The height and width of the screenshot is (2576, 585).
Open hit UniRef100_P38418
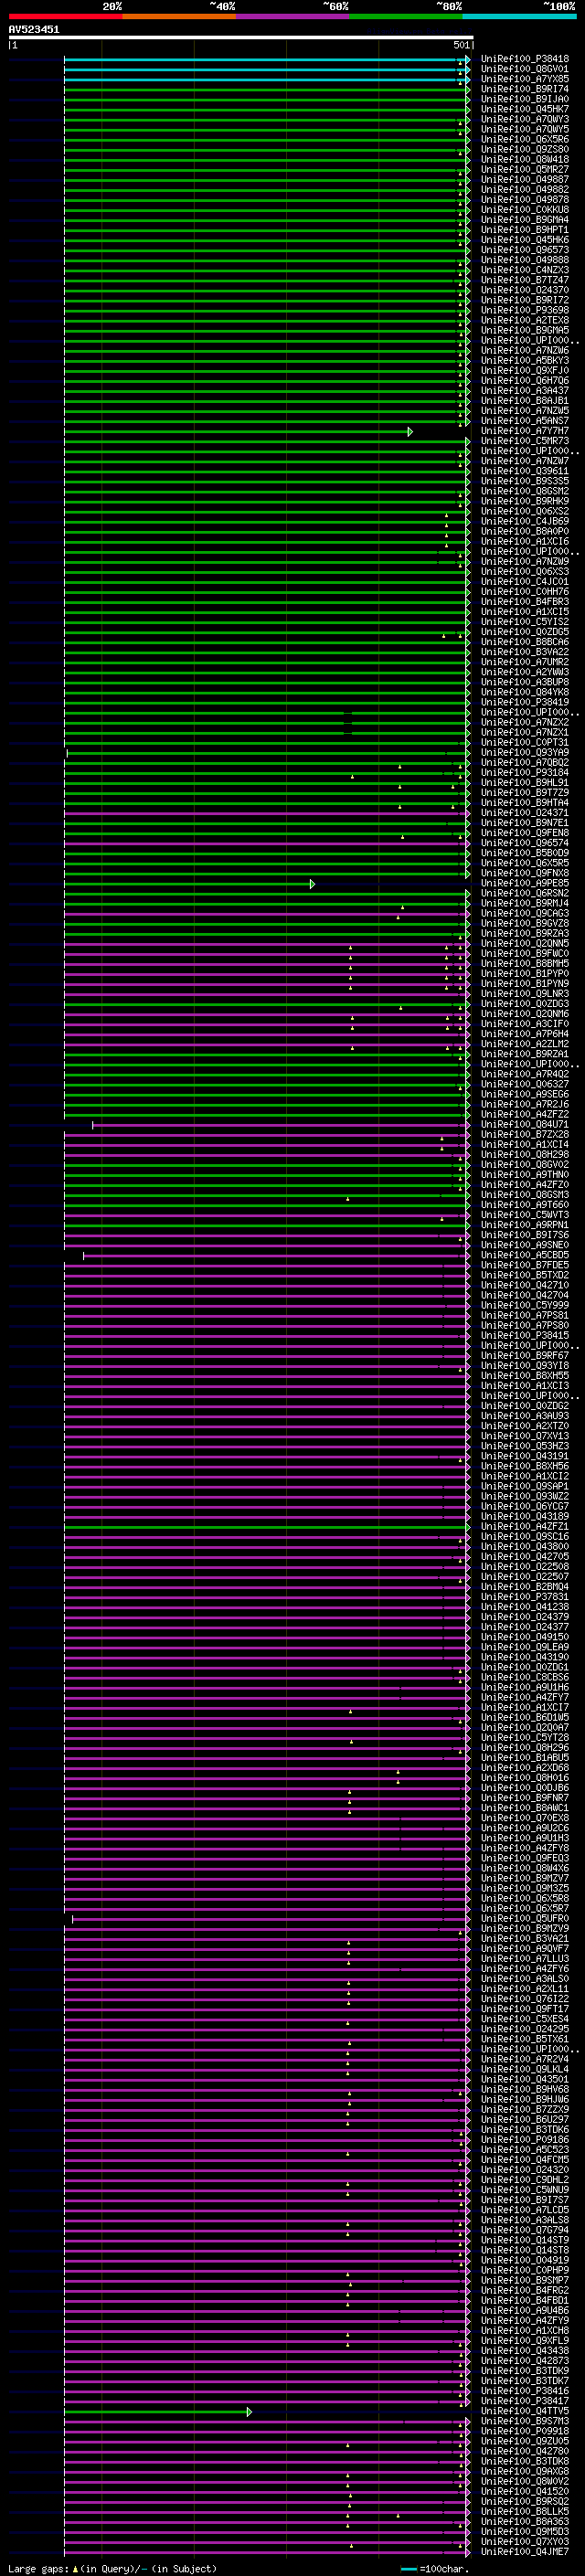pyautogui.click(x=525, y=59)
